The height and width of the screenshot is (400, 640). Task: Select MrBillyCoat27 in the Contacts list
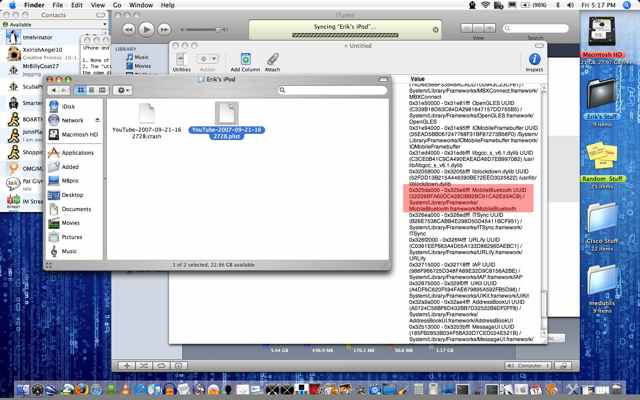pyautogui.click(x=40, y=69)
